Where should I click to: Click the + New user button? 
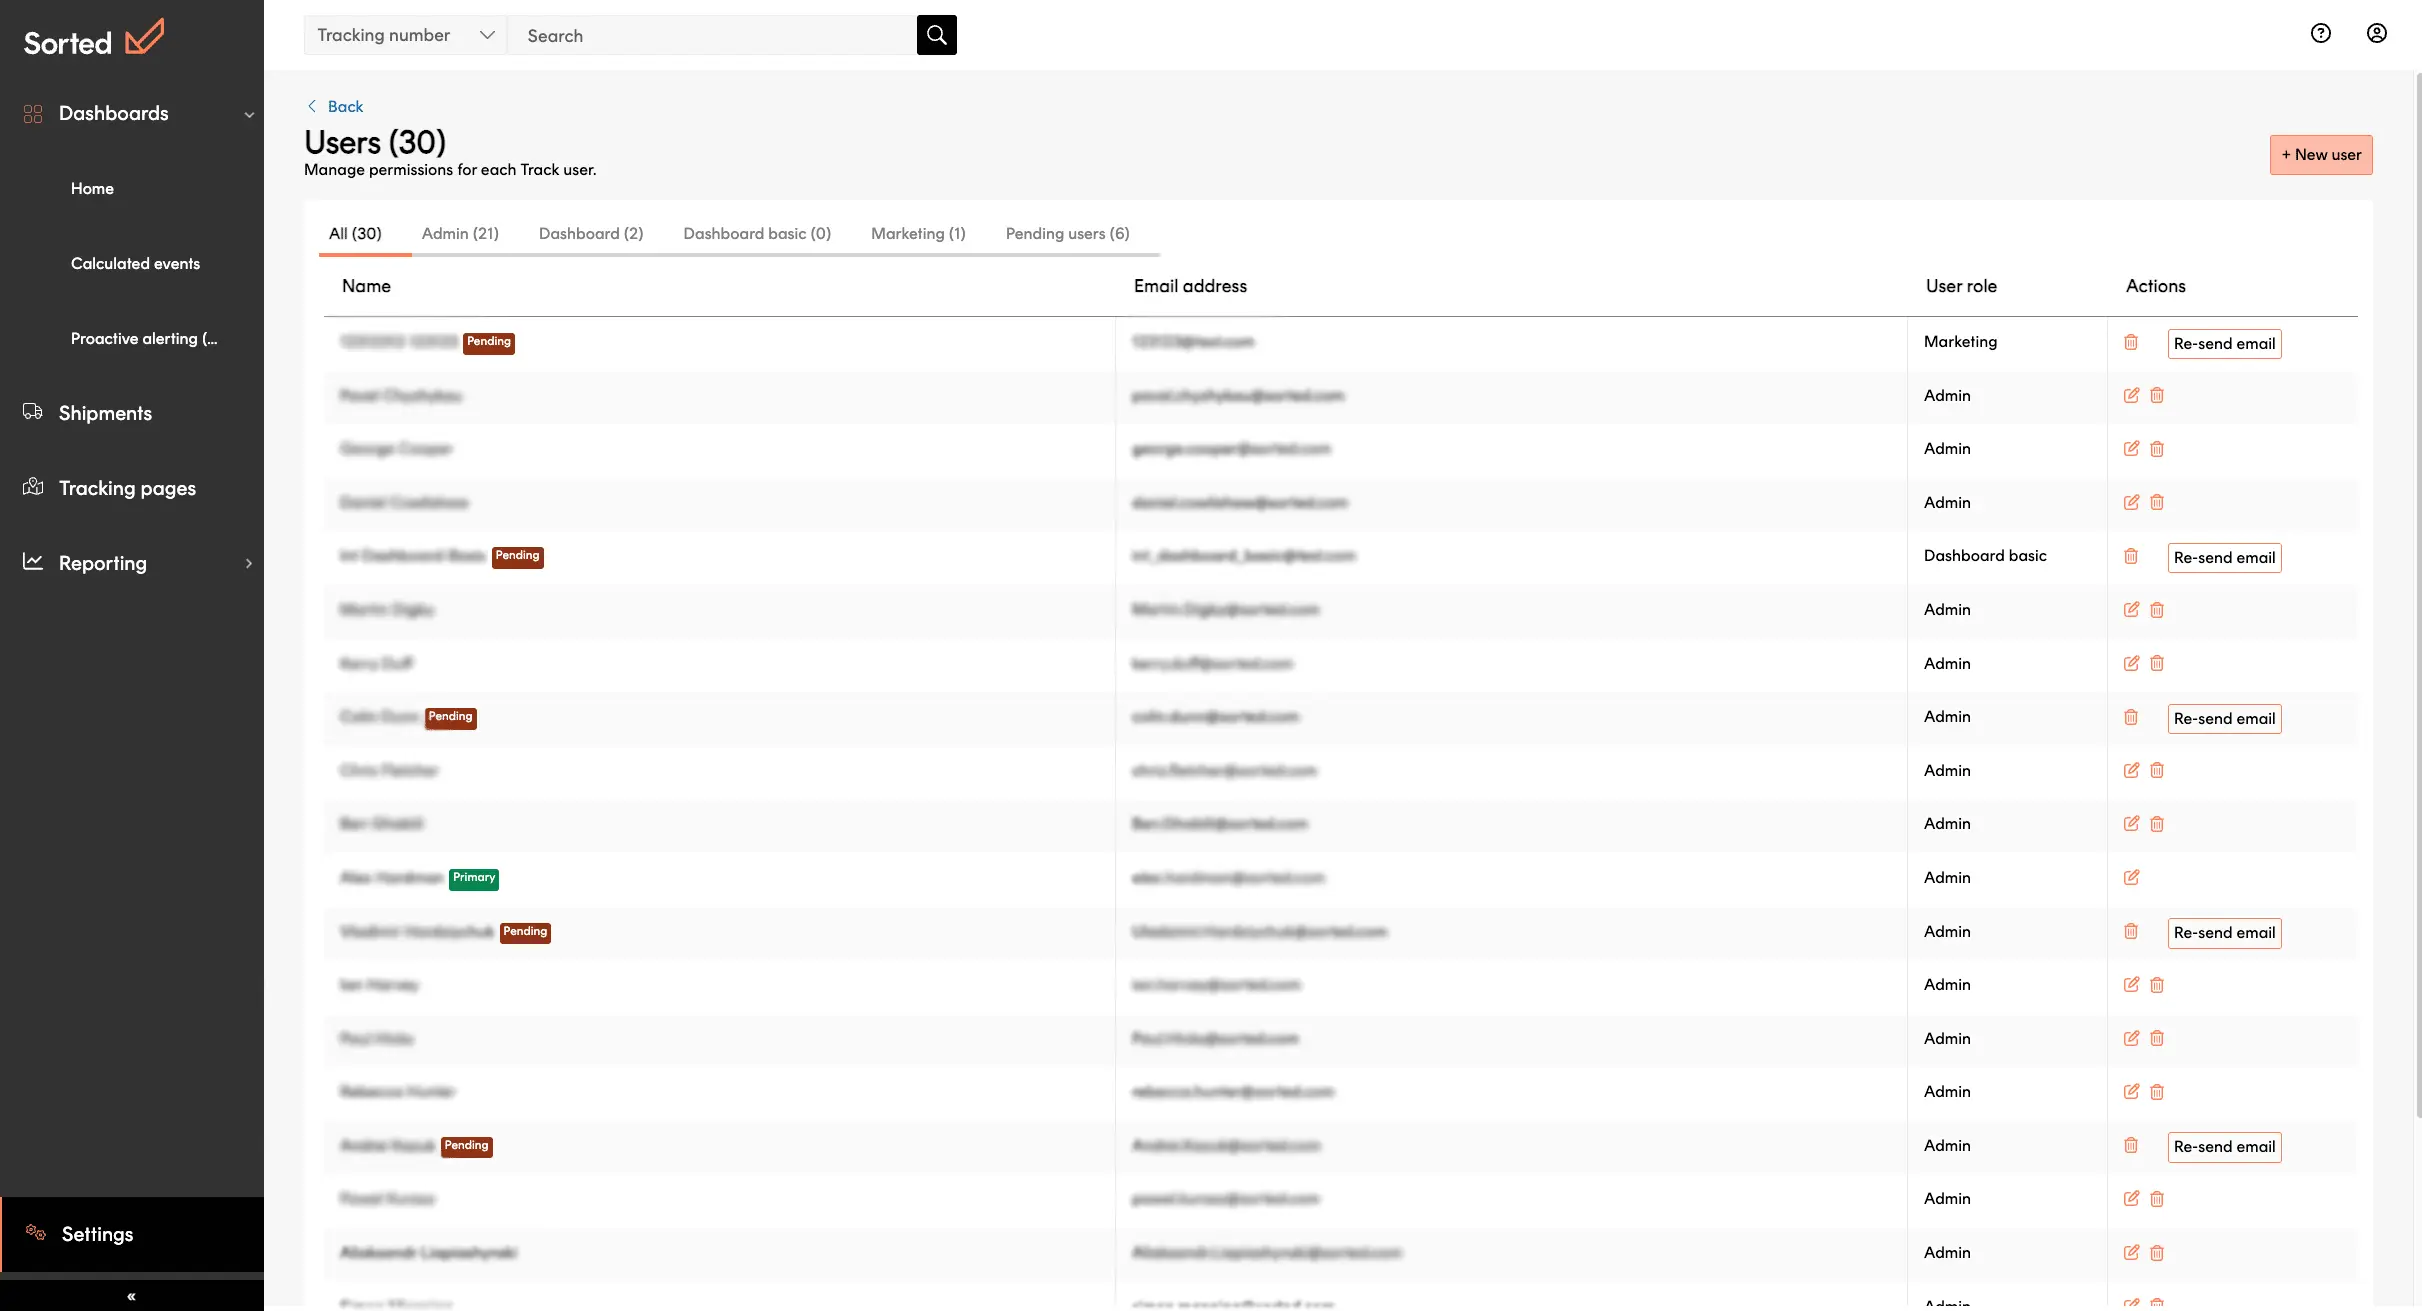(2322, 153)
